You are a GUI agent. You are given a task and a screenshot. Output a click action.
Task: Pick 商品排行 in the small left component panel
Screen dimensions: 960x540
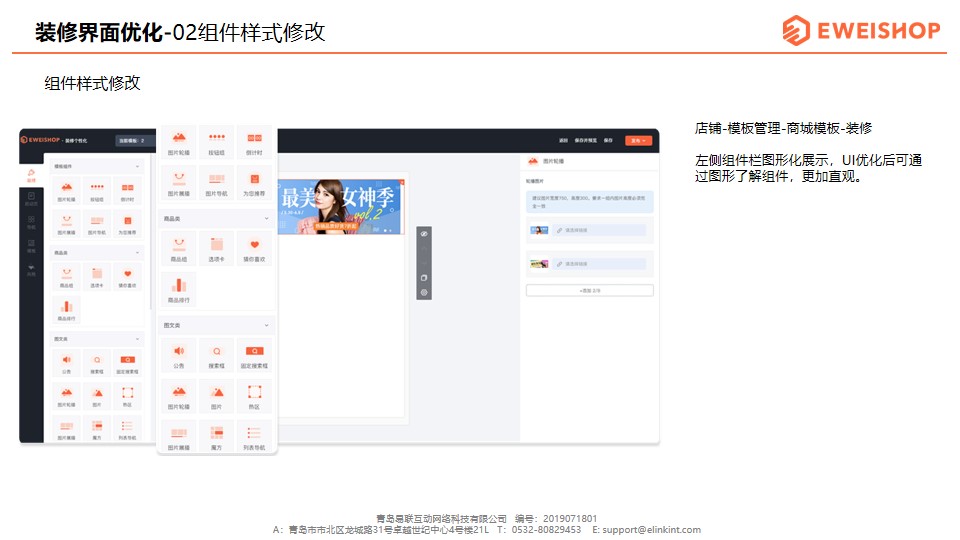pyautogui.click(x=67, y=310)
